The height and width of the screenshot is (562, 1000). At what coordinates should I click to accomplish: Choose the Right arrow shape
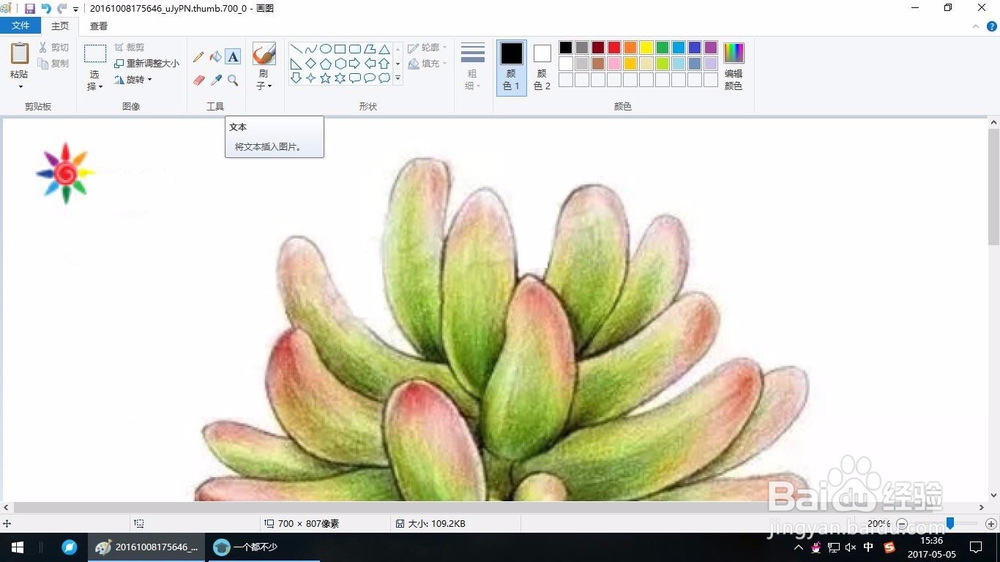tap(355, 64)
